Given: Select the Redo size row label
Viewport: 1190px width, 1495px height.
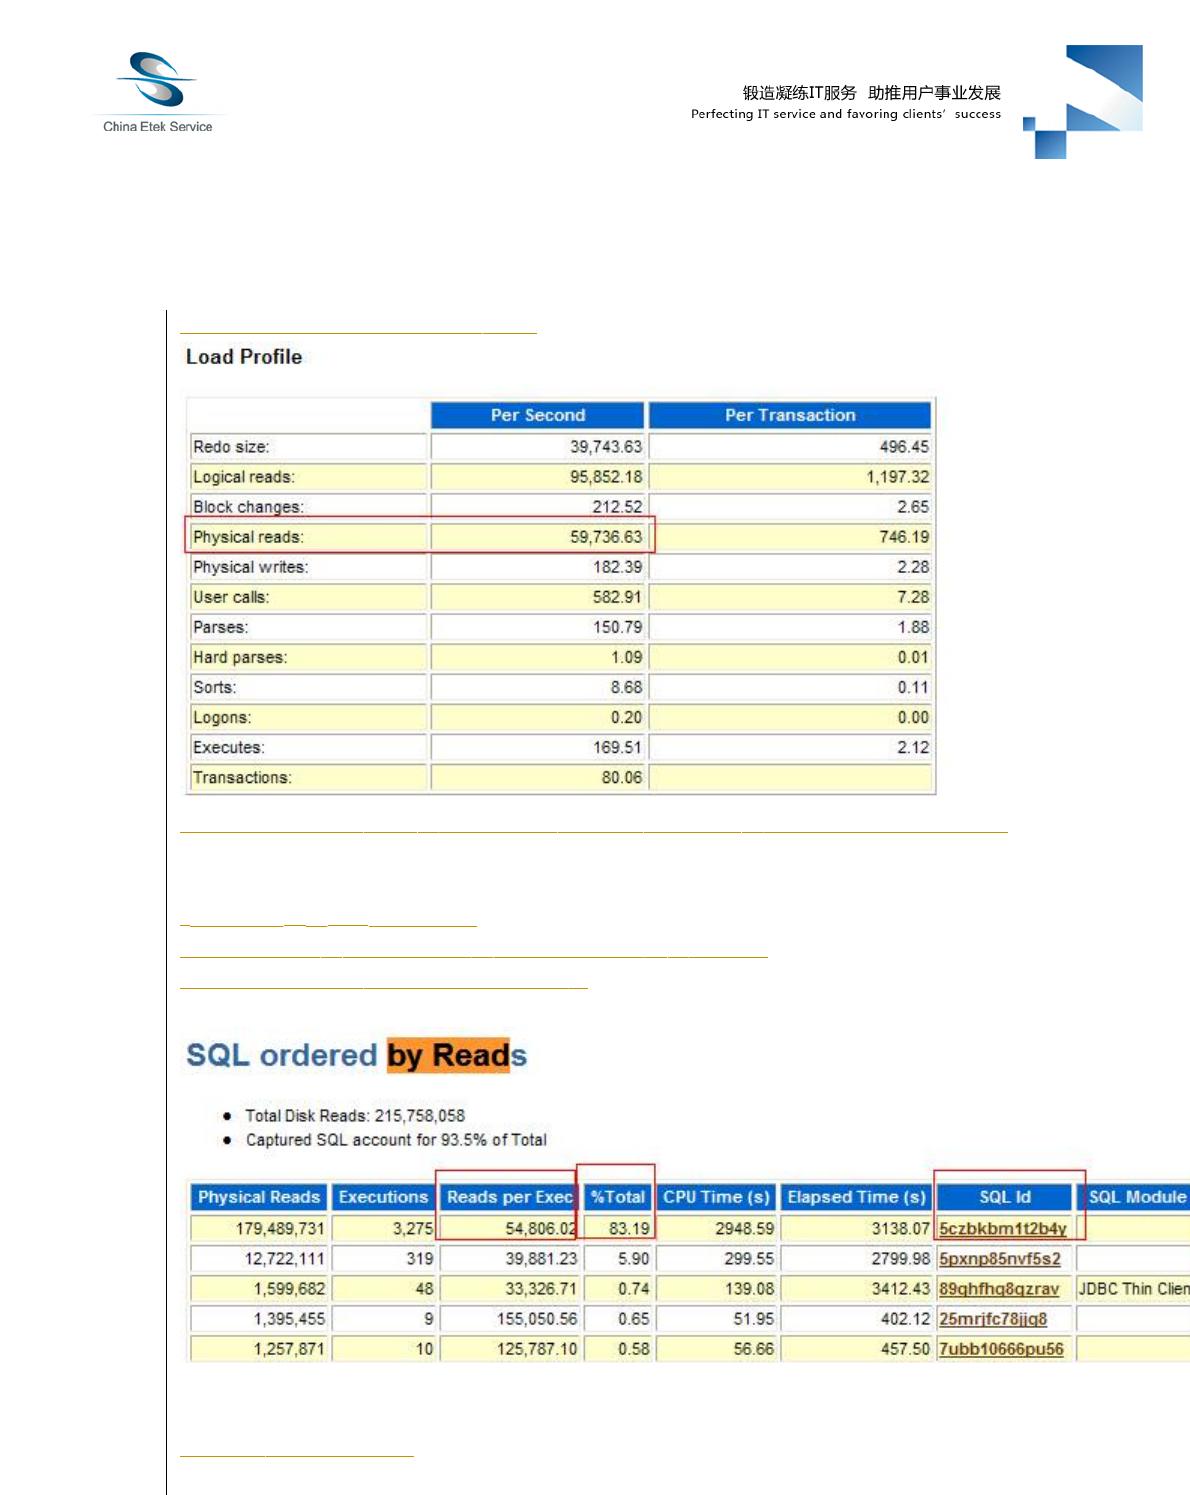Looking at the screenshot, I should click(231, 447).
